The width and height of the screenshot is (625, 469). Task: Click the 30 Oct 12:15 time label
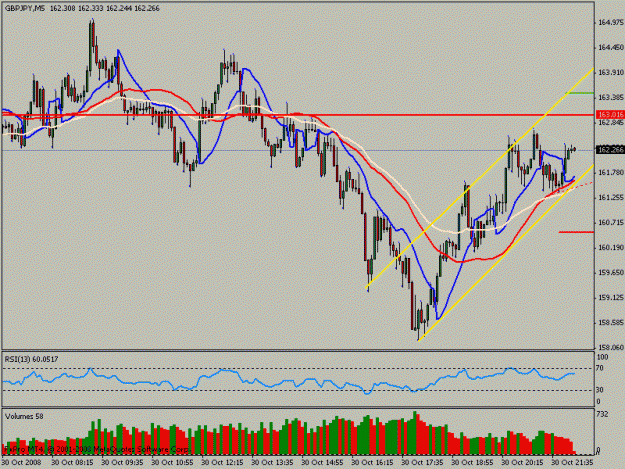click(222, 463)
